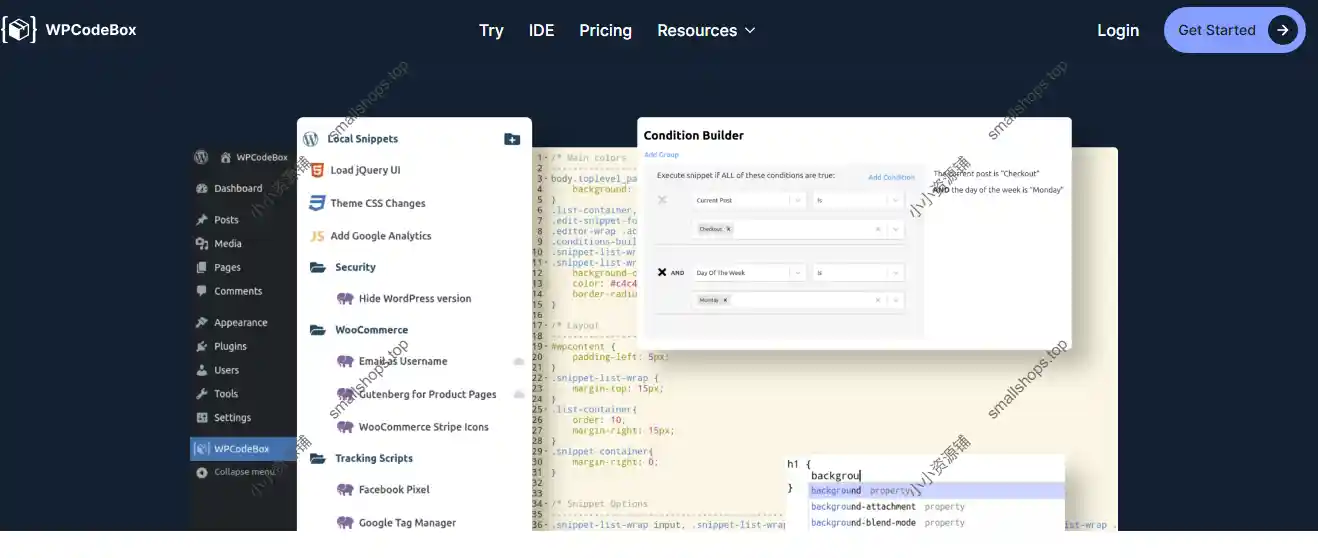
Task: Click the JS icon for Add Google Analytics
Action: 316,236
